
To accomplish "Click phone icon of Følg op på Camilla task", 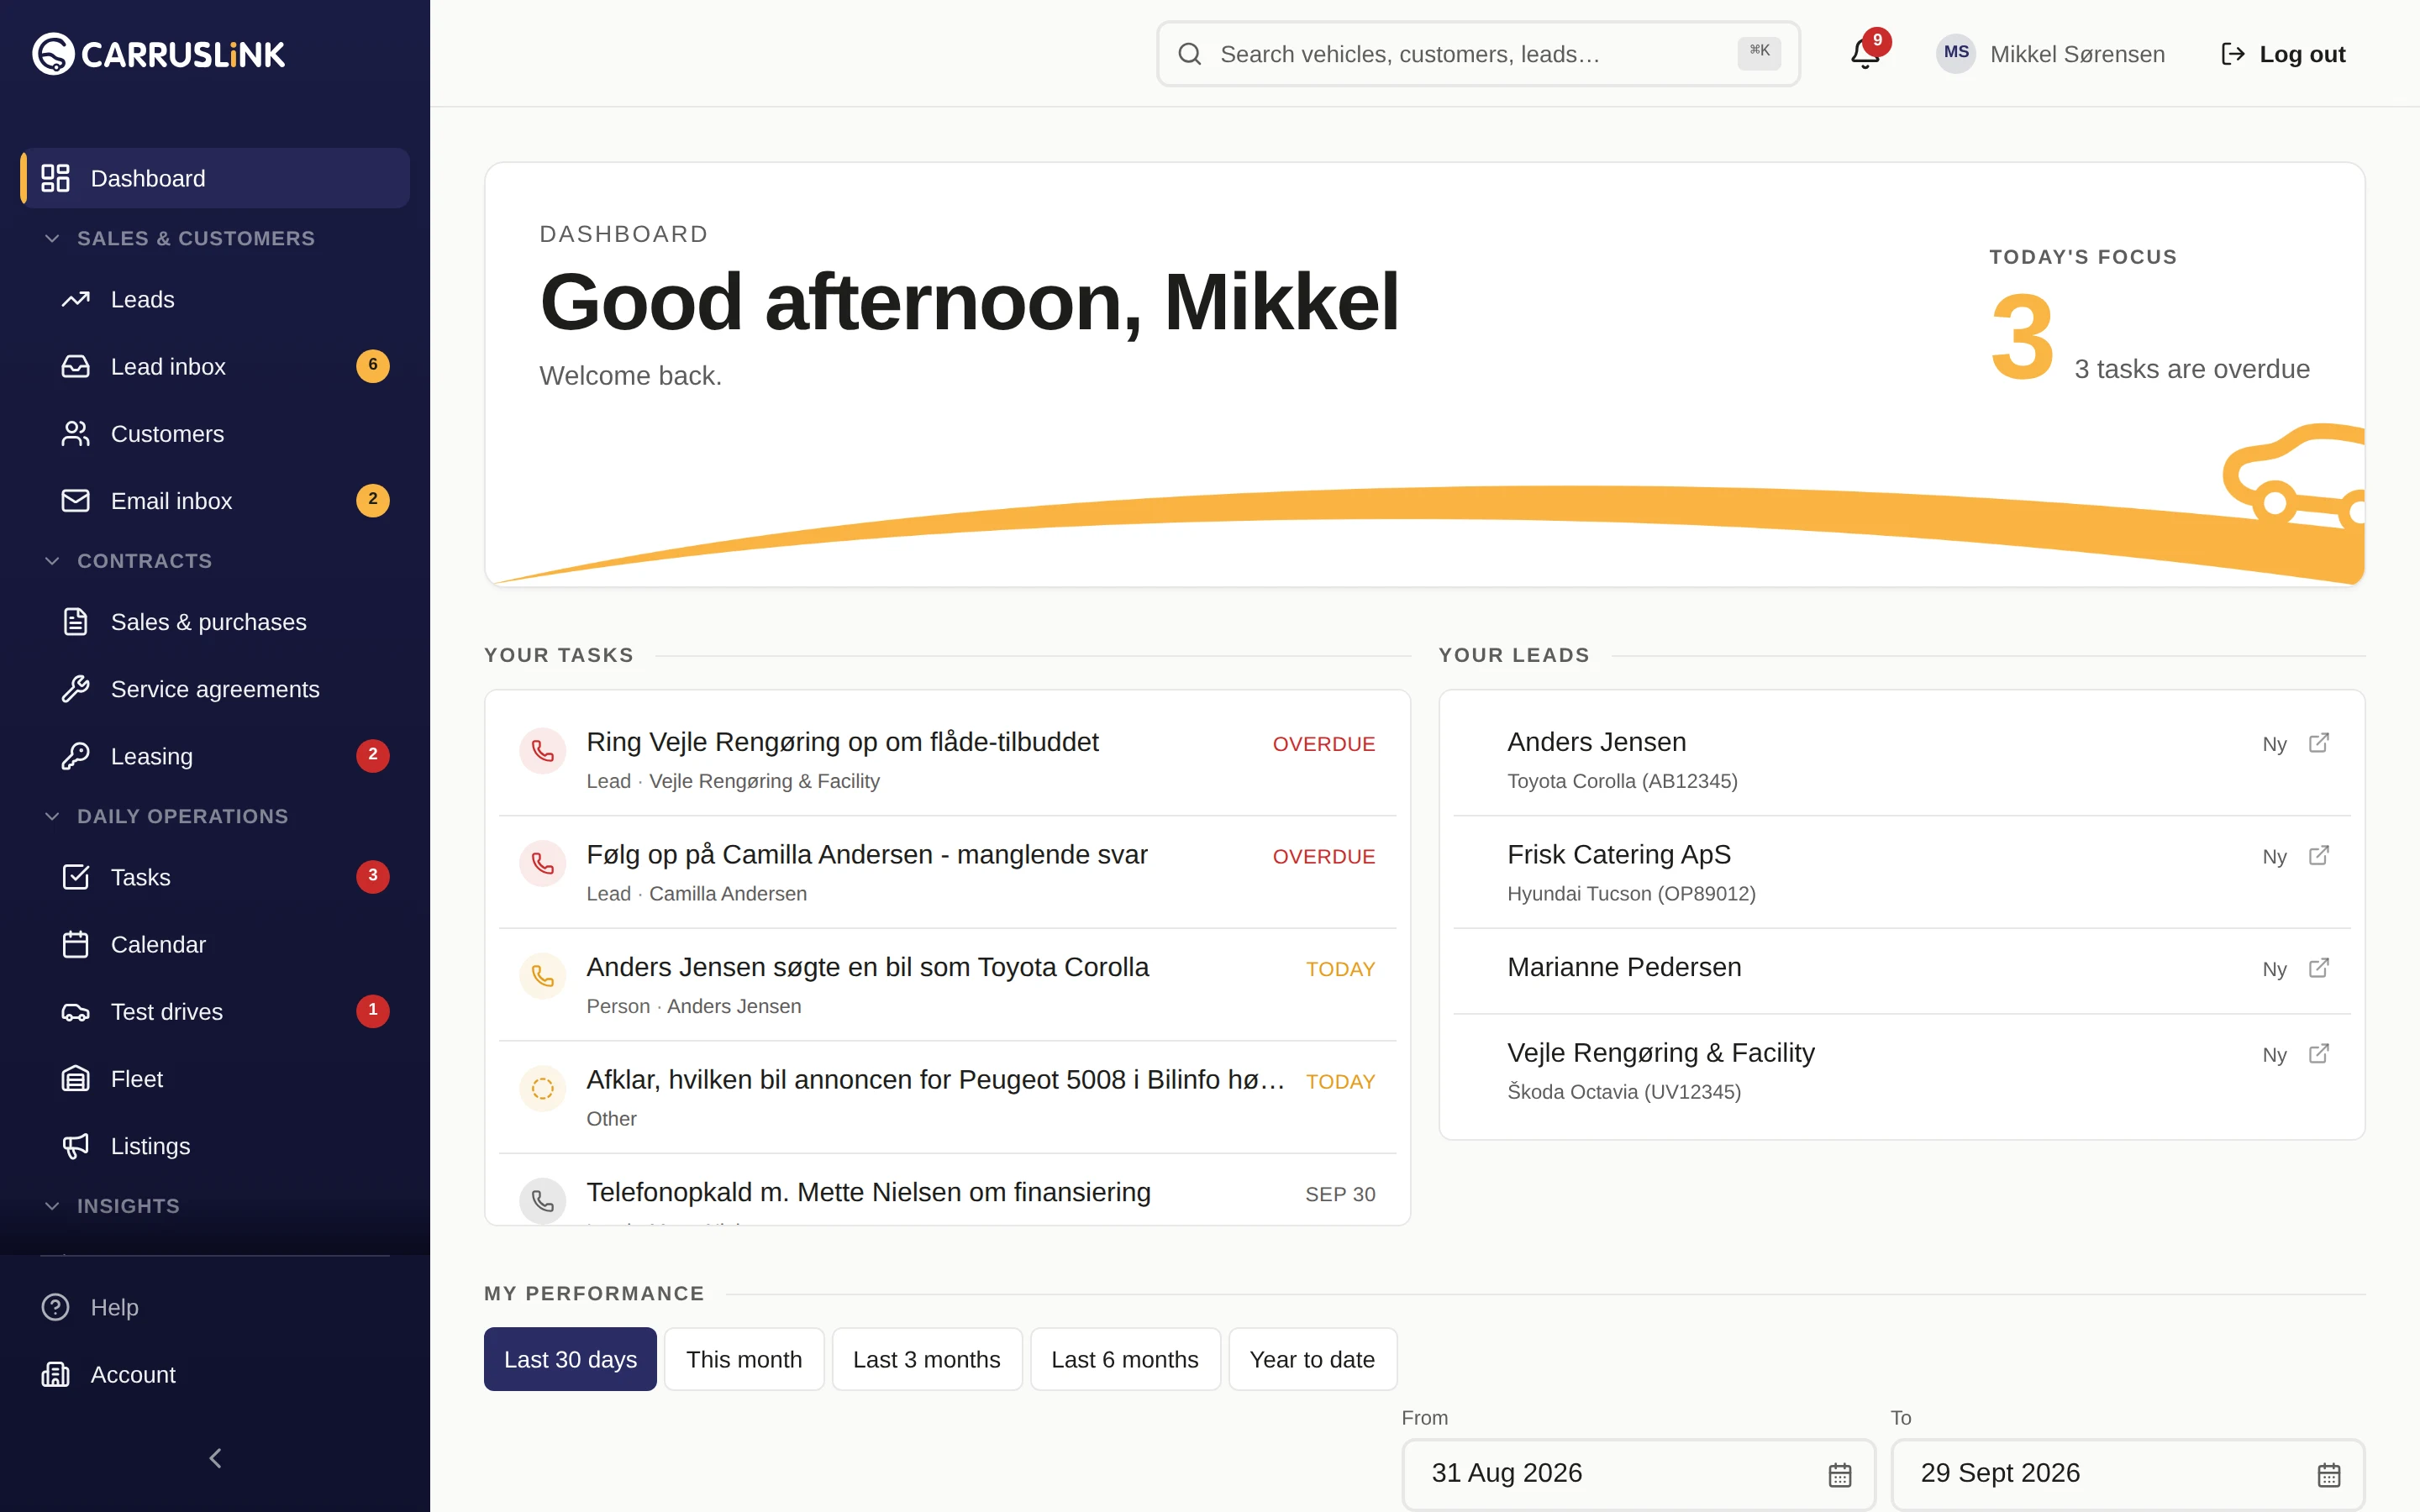I will click(x=543, y=863).
